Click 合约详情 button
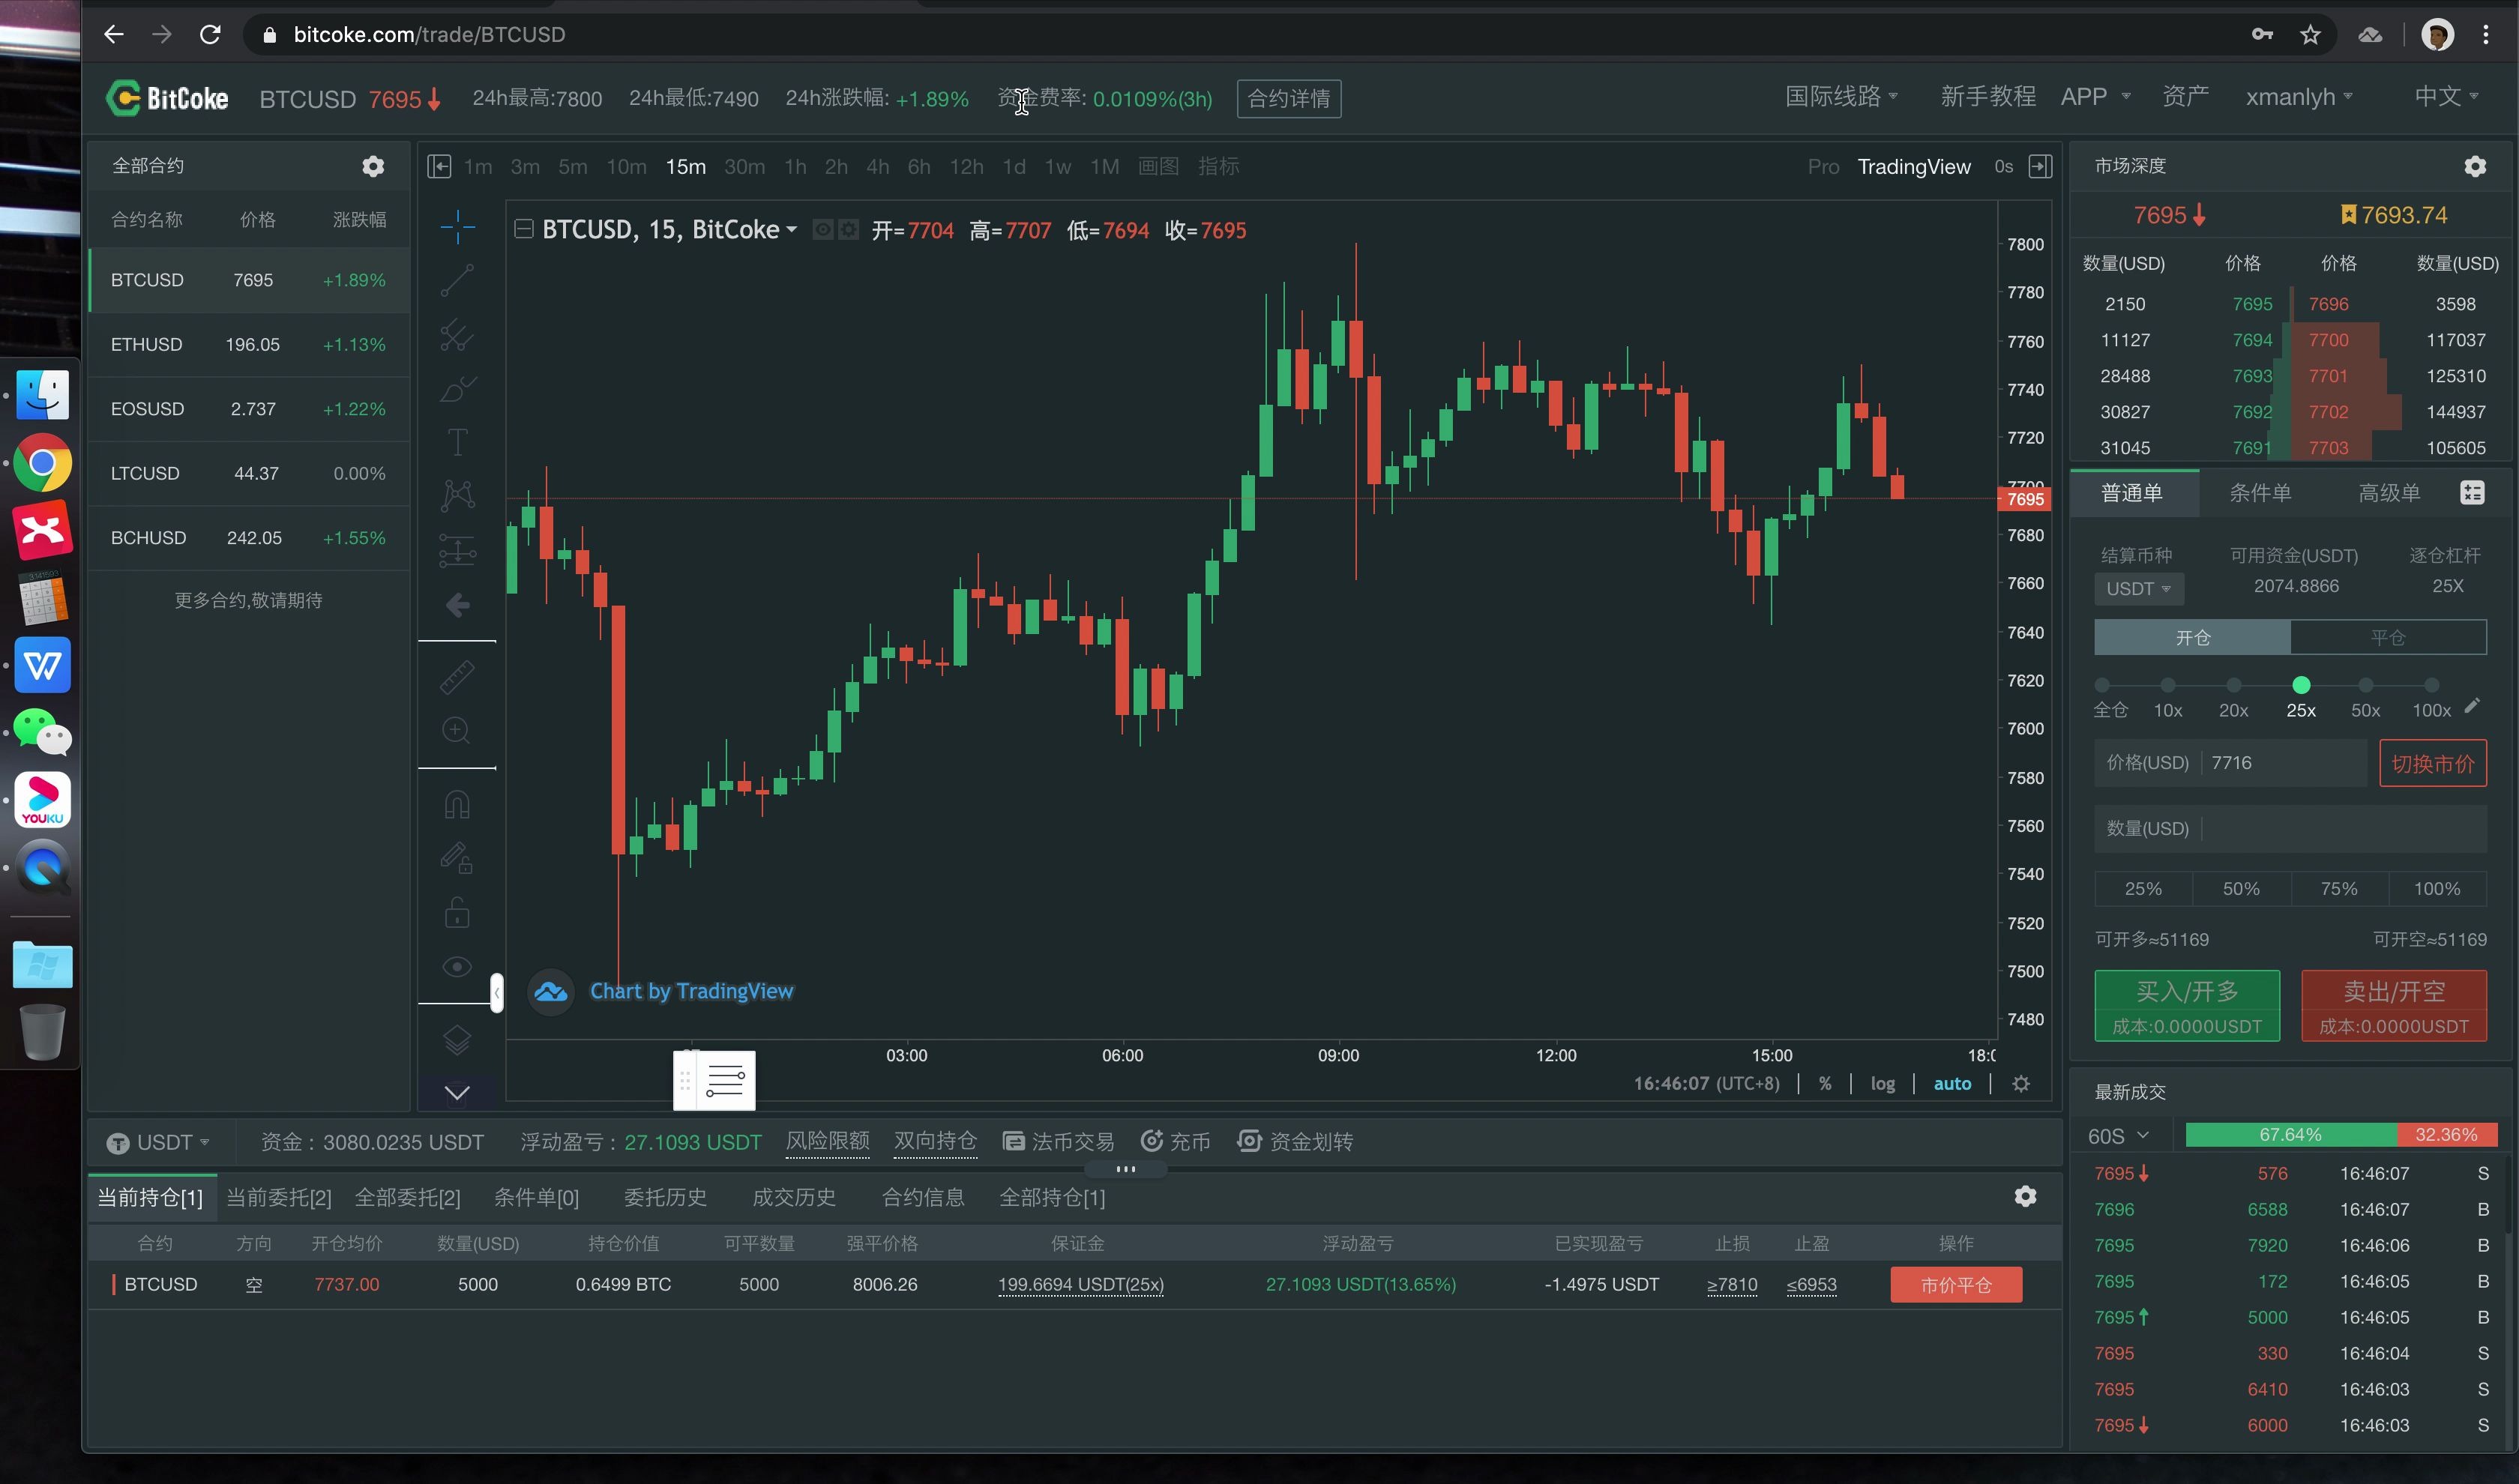Screen dimensions: 2519x1484 [x=1288, y=98]
